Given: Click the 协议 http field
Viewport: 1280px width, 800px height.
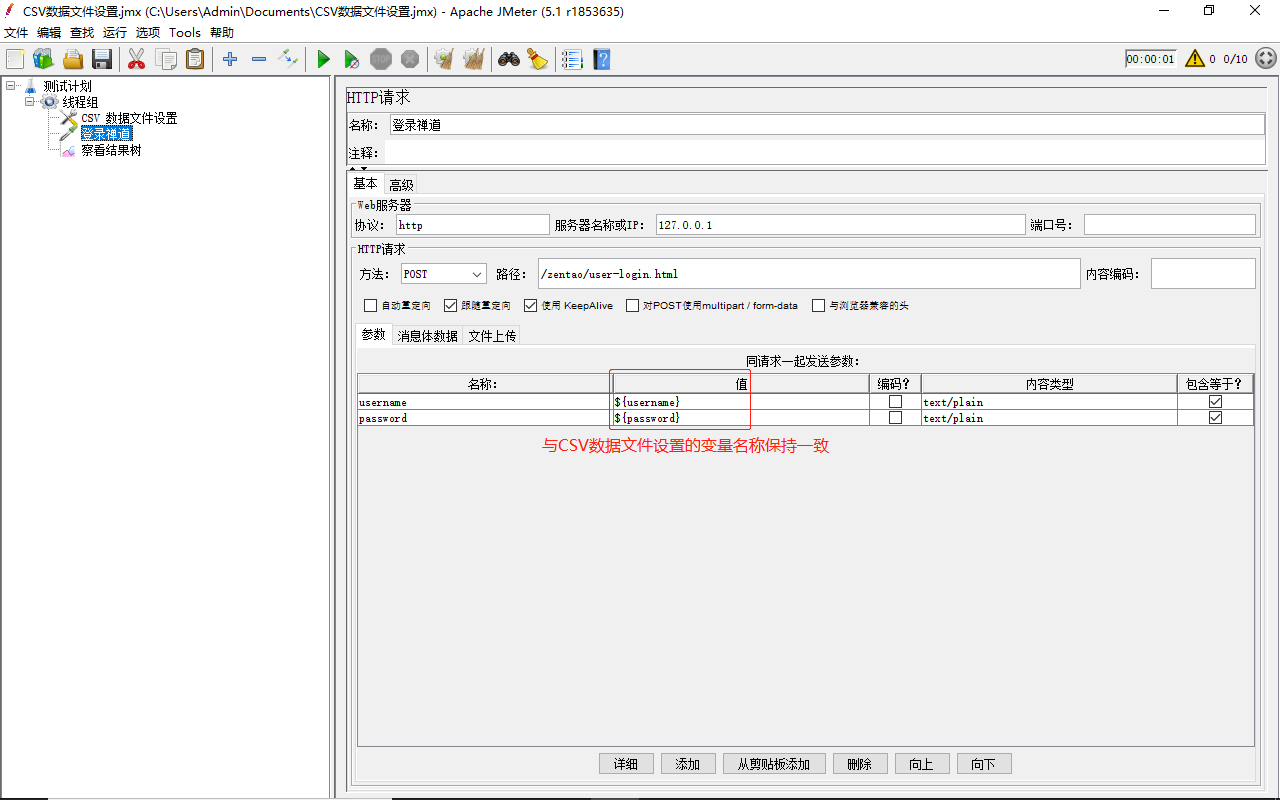Looking at the screenshot, I should pos(473,225).
